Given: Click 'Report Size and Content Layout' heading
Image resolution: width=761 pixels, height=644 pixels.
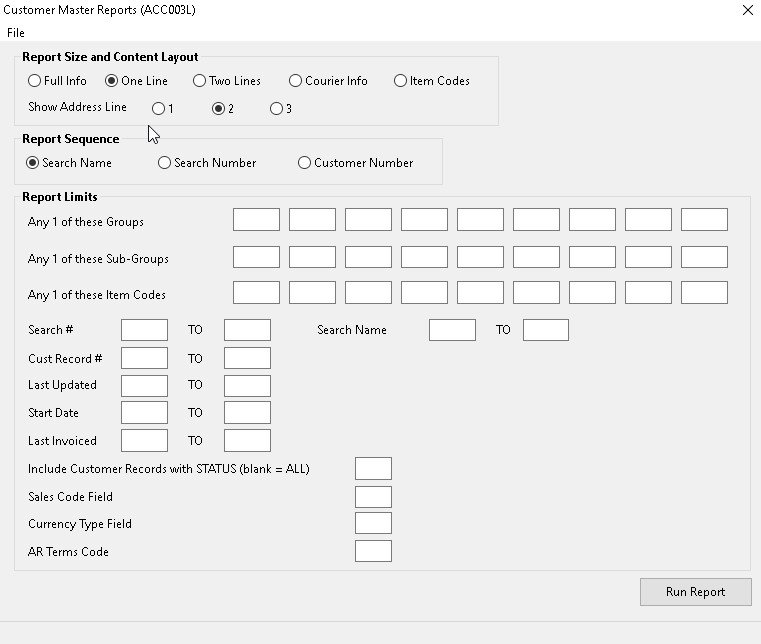Looking at the screenshot, I should [x=110, y=57].
